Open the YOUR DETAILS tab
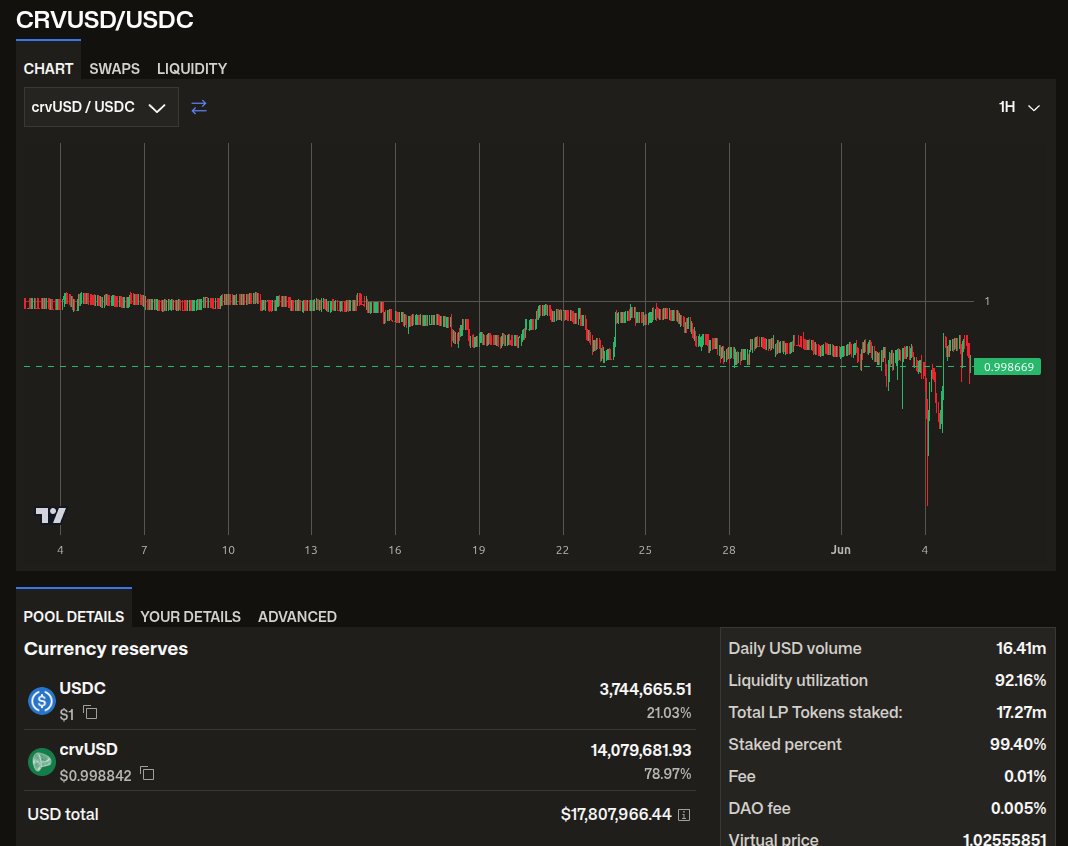Image resolution: width=1068 pixels, height=846 pixels. click(191, 616)
